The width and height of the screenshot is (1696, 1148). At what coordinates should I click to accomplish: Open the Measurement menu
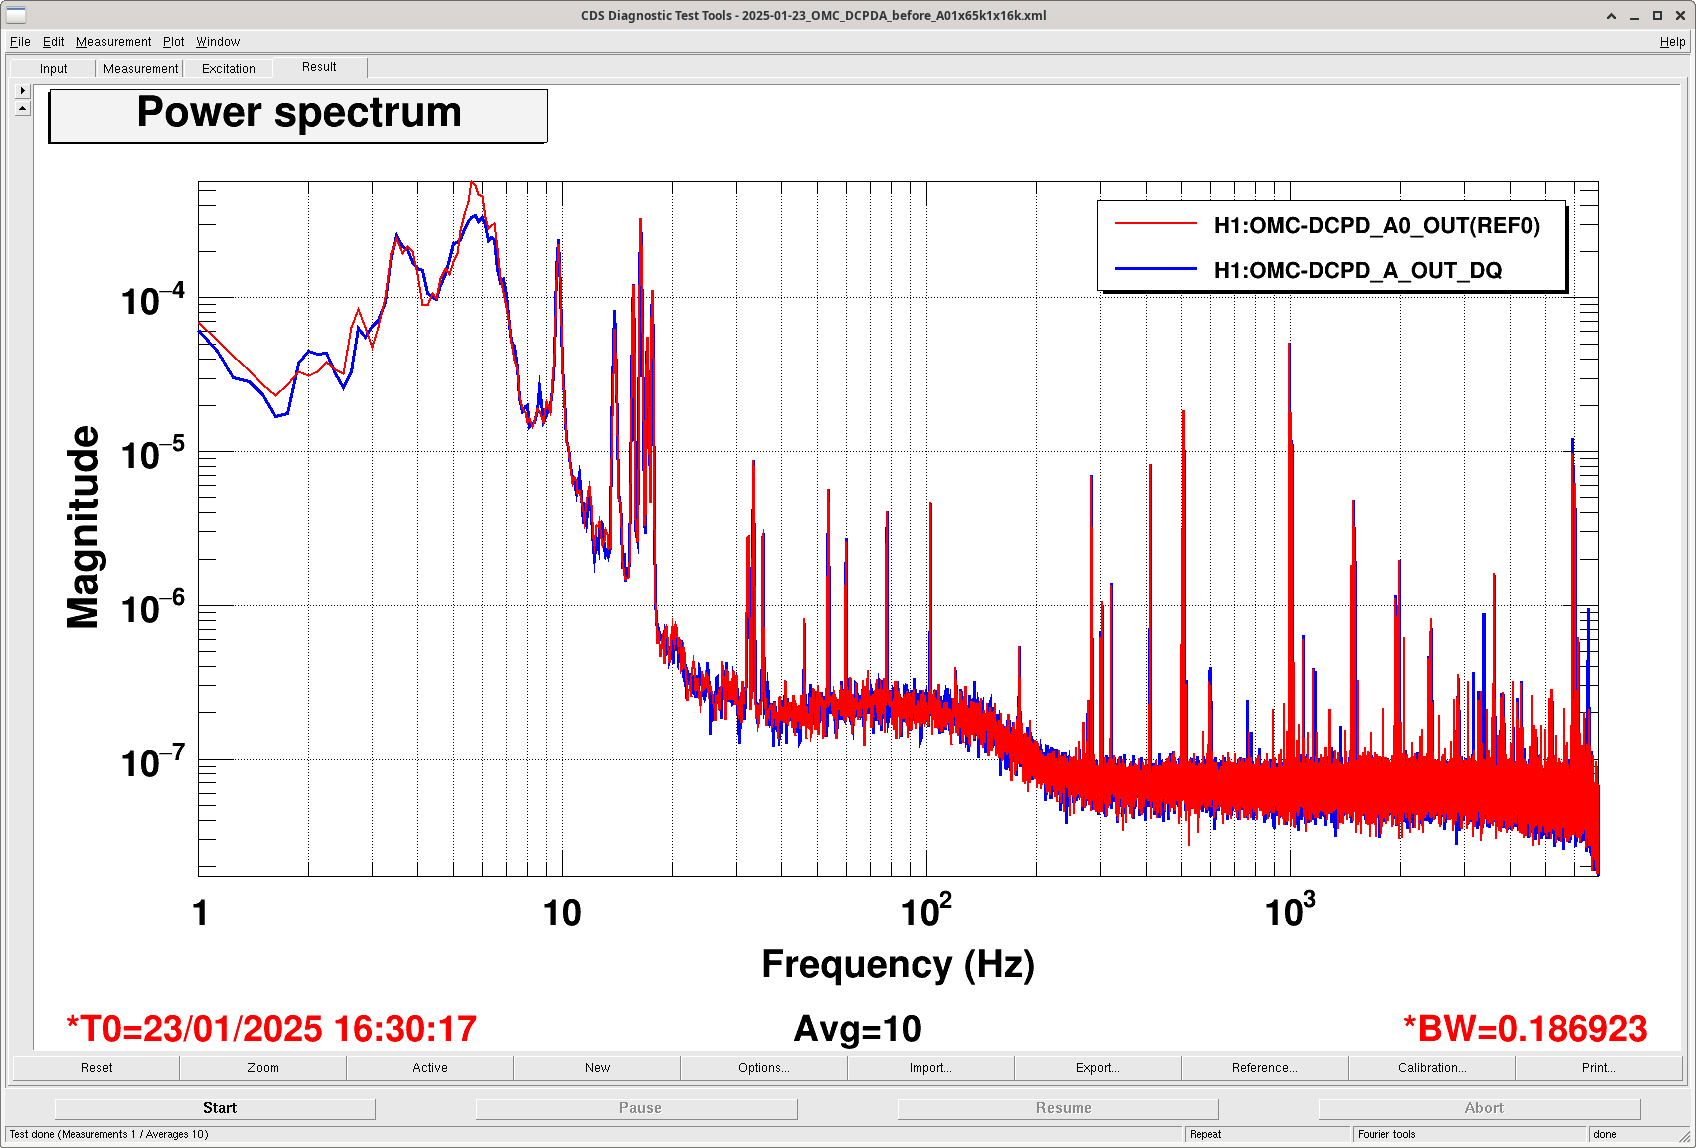[x=113, y=42]
